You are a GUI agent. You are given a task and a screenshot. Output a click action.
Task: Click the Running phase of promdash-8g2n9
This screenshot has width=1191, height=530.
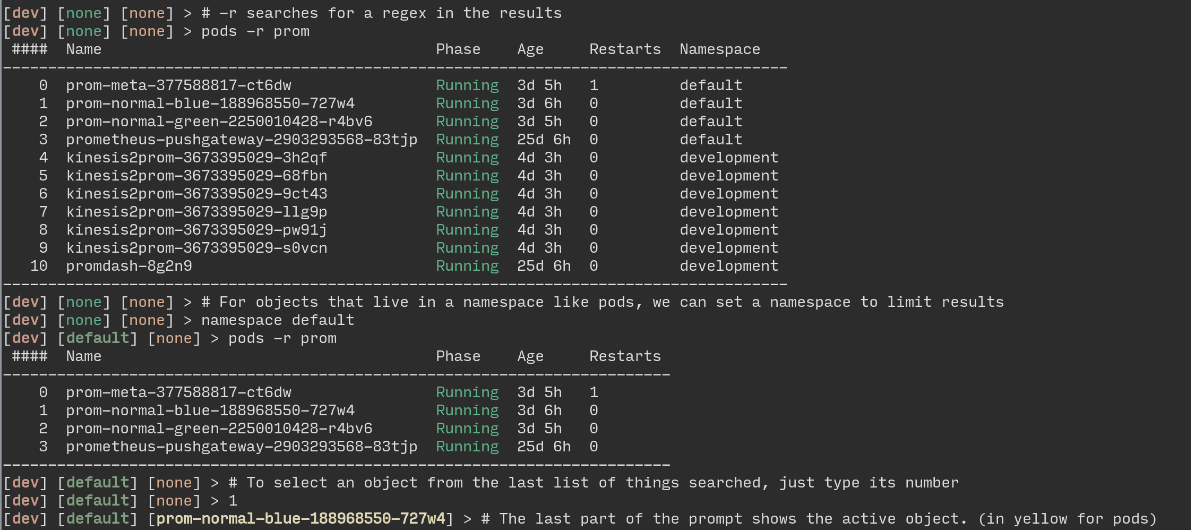[467, 266]
